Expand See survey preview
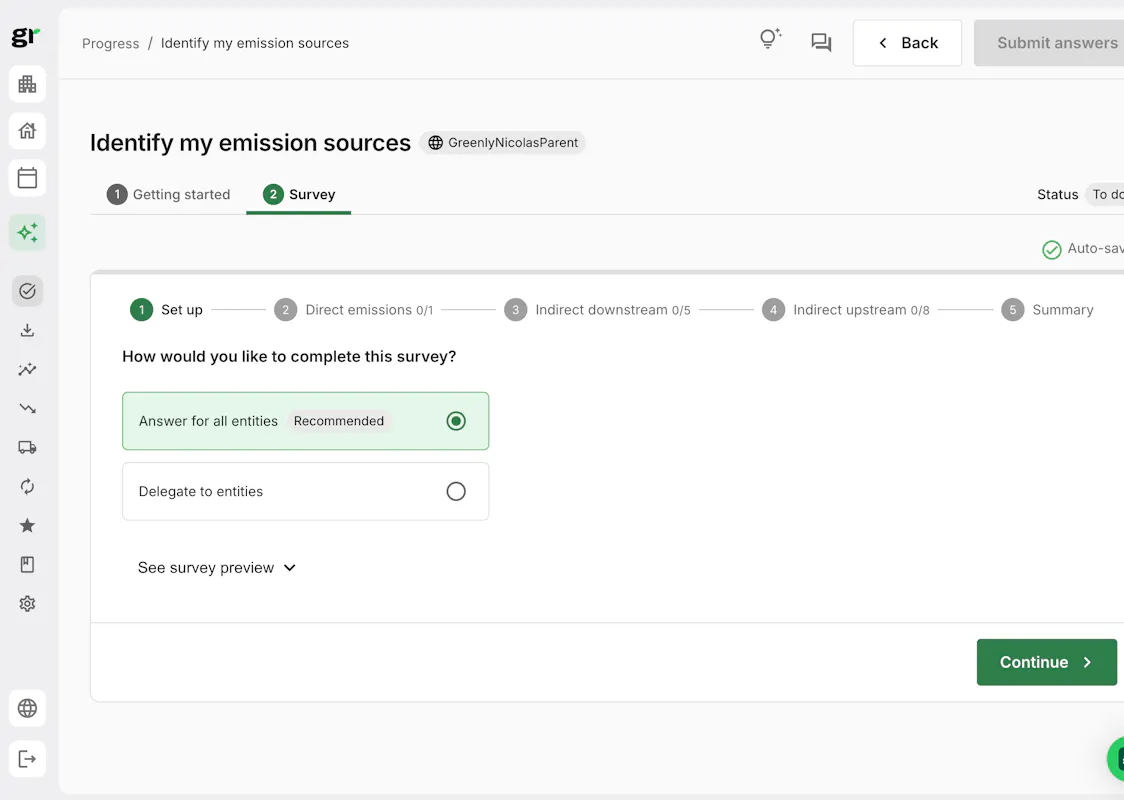 [x=216, y=568]
